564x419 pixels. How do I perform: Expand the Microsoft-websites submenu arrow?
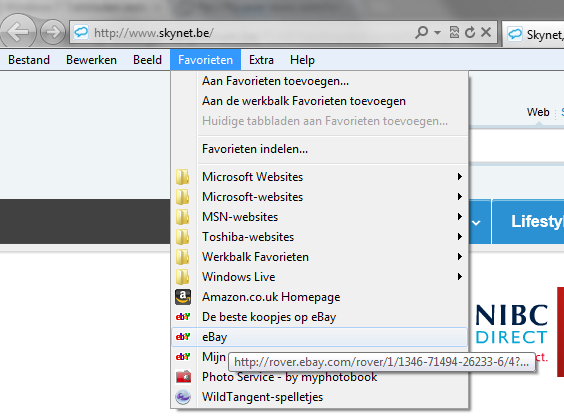[459, 196]
